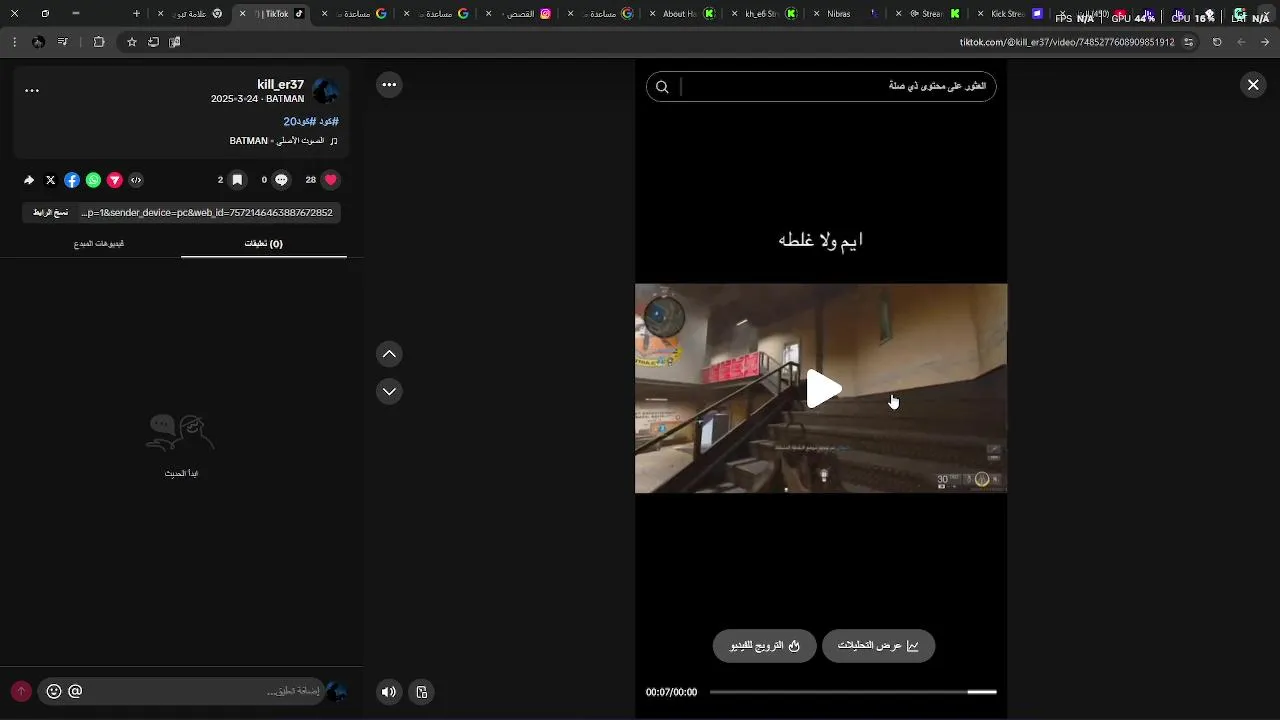Copy the link with the نسخ الرابط button

pyautogui.click(x=51, y=212)
